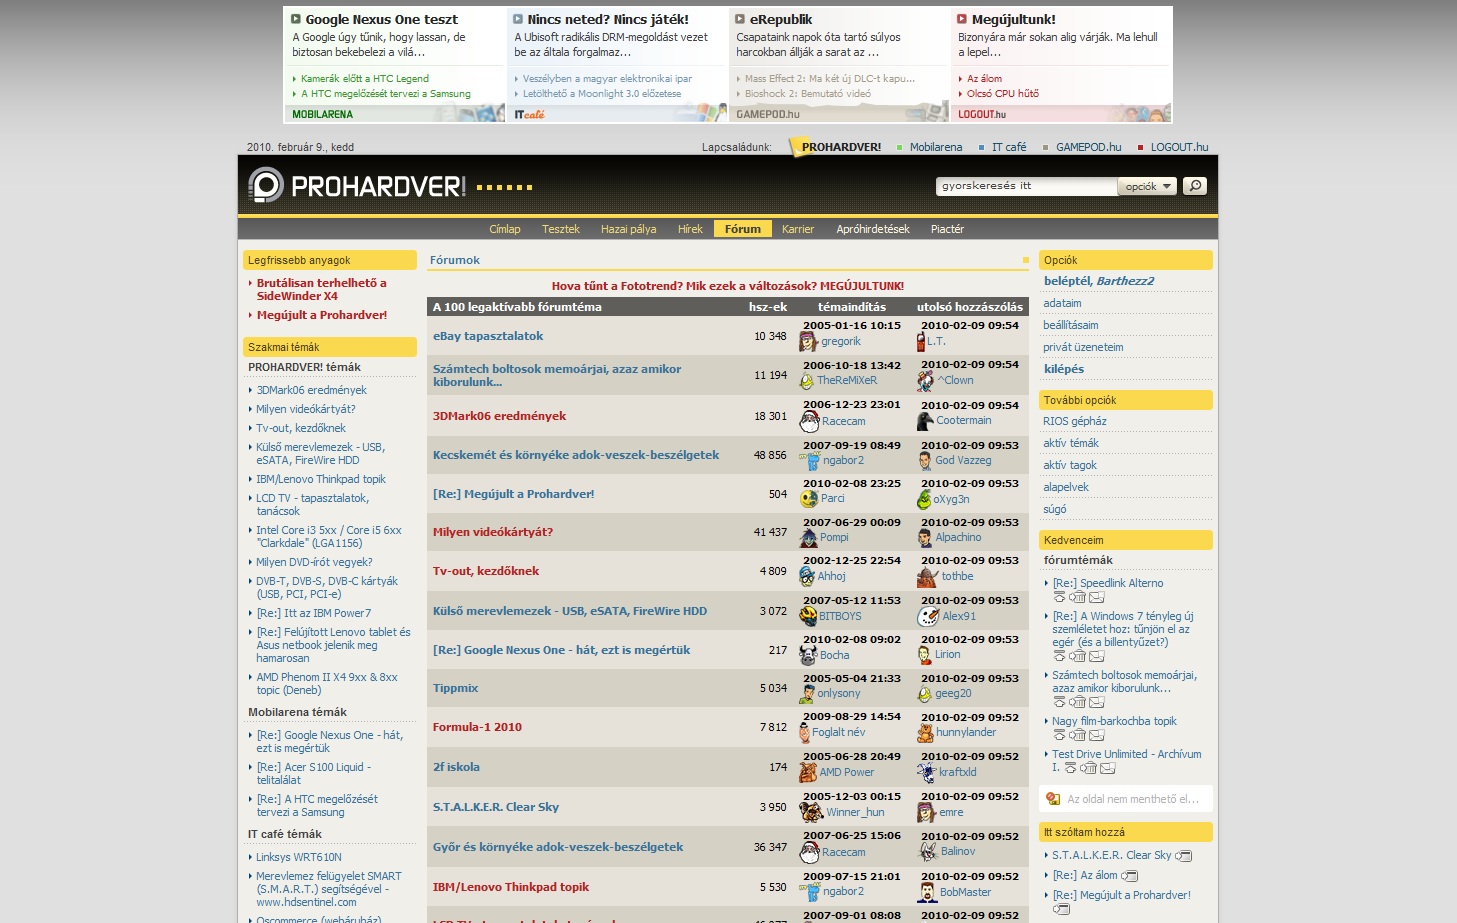Click into the 'gyorskeresés itt' search field

[1026, 186]
